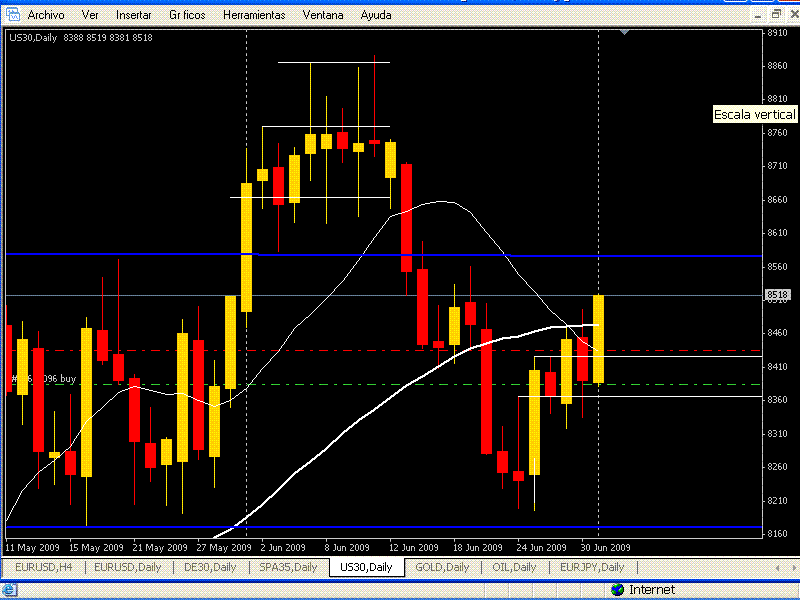
Task: Switch to the OIL,Daily chart tab
Action: tap(514, 567)
